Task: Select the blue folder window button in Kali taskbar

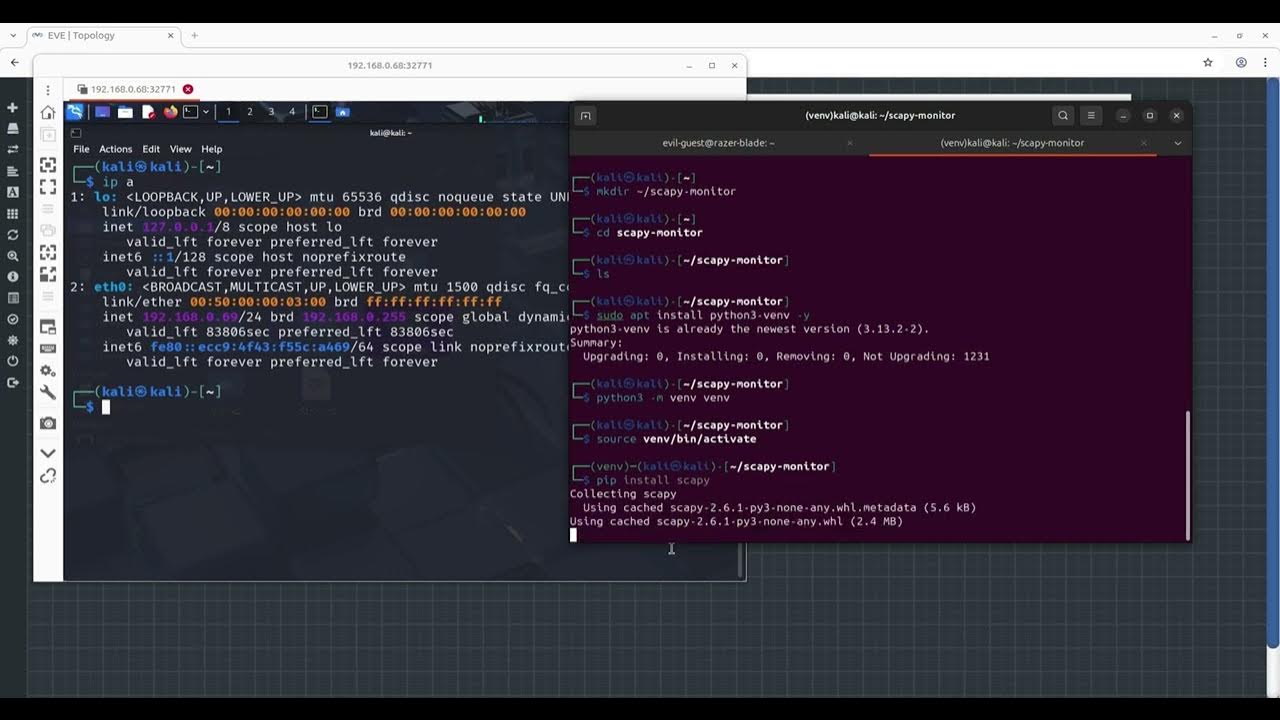Action: [x=342, y=112]
